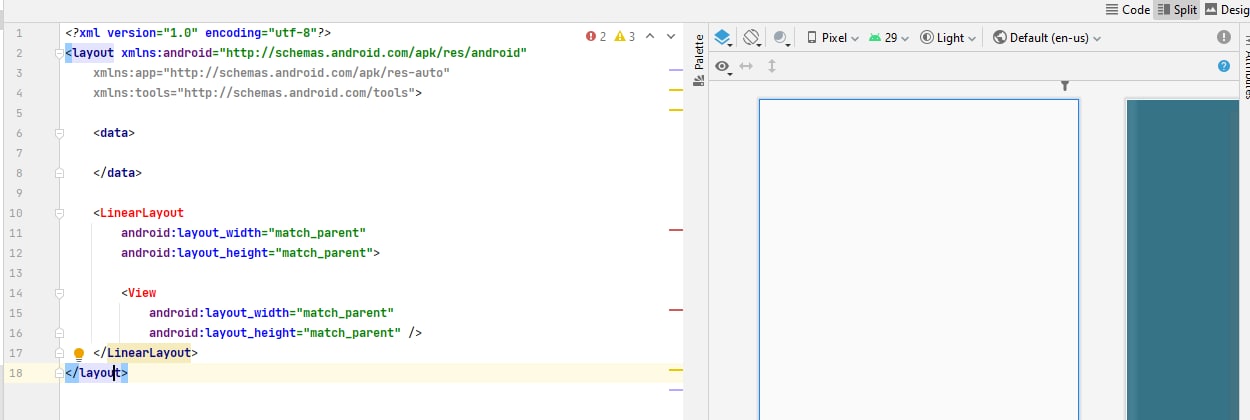The image size is (1250, 420).
Task: Open the Pixel device dropdown
Action: click(x=833, y=38)
